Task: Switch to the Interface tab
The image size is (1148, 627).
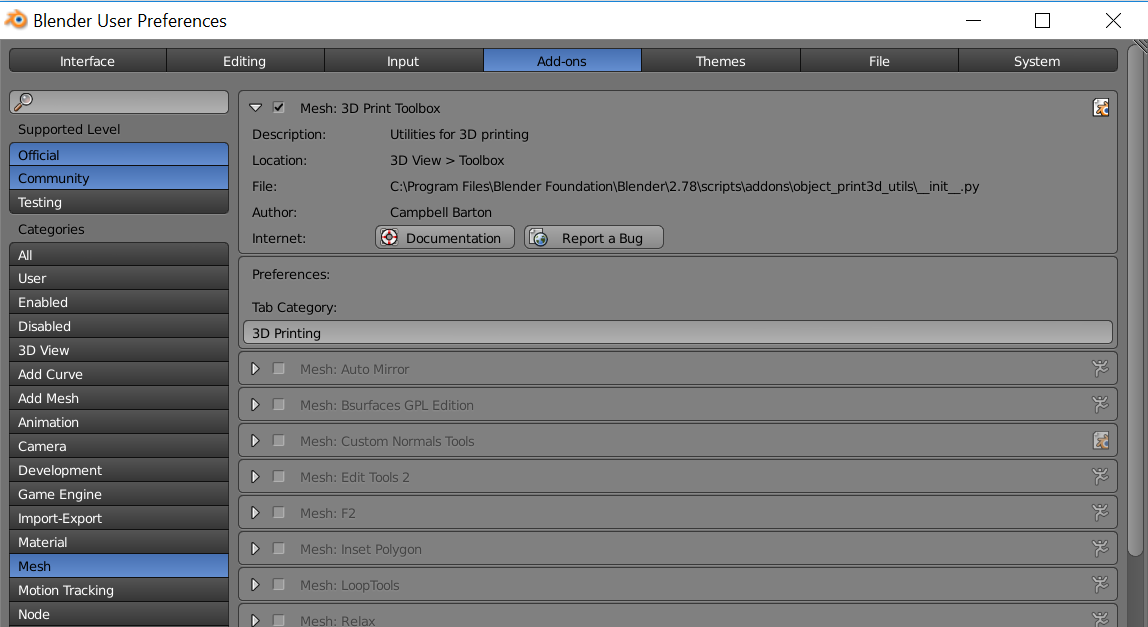Action: 87,61
